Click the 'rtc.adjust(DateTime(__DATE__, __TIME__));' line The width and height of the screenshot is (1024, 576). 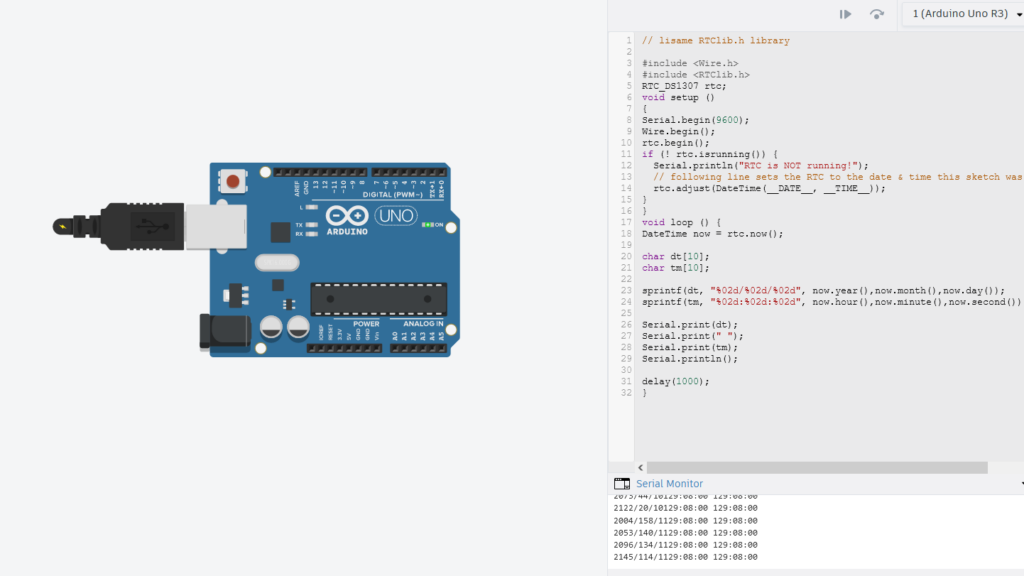coord(769,189)
